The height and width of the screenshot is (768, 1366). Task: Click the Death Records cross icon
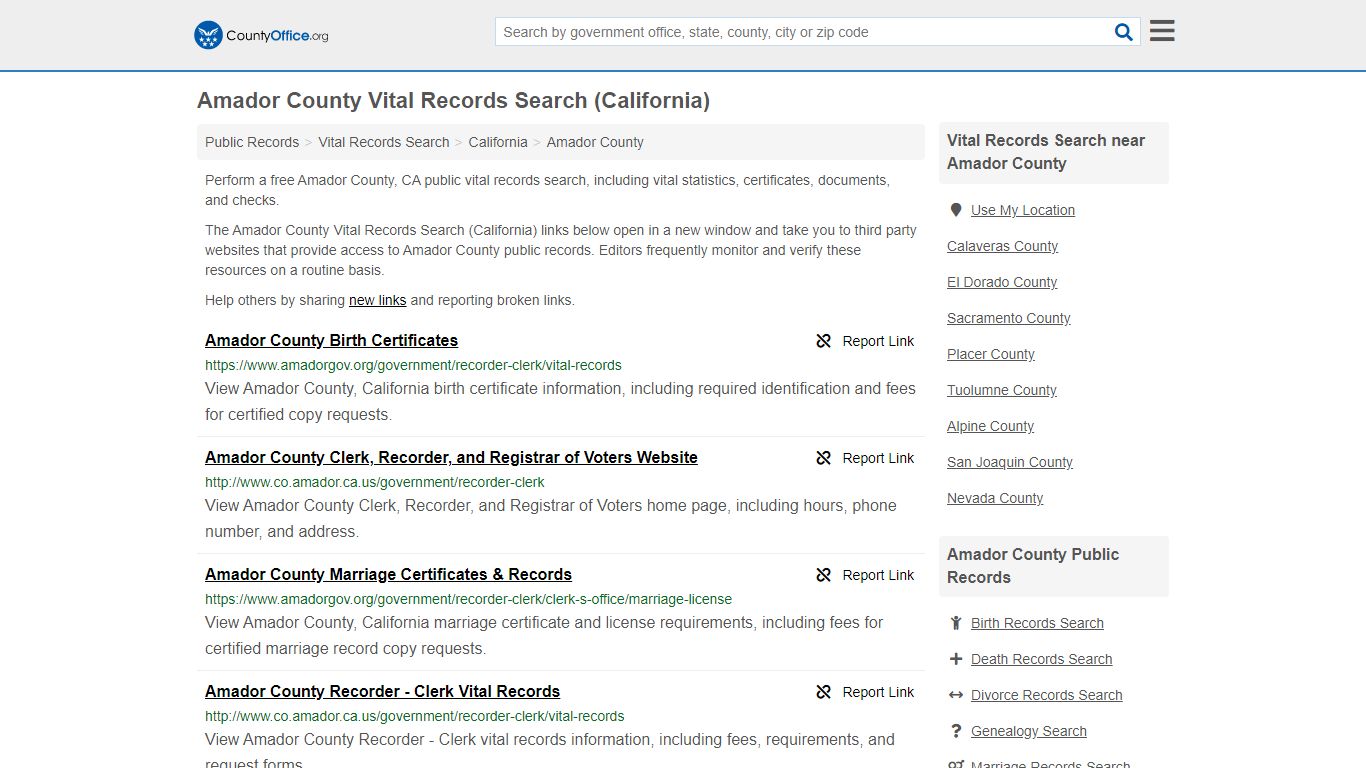pos(956,659)
